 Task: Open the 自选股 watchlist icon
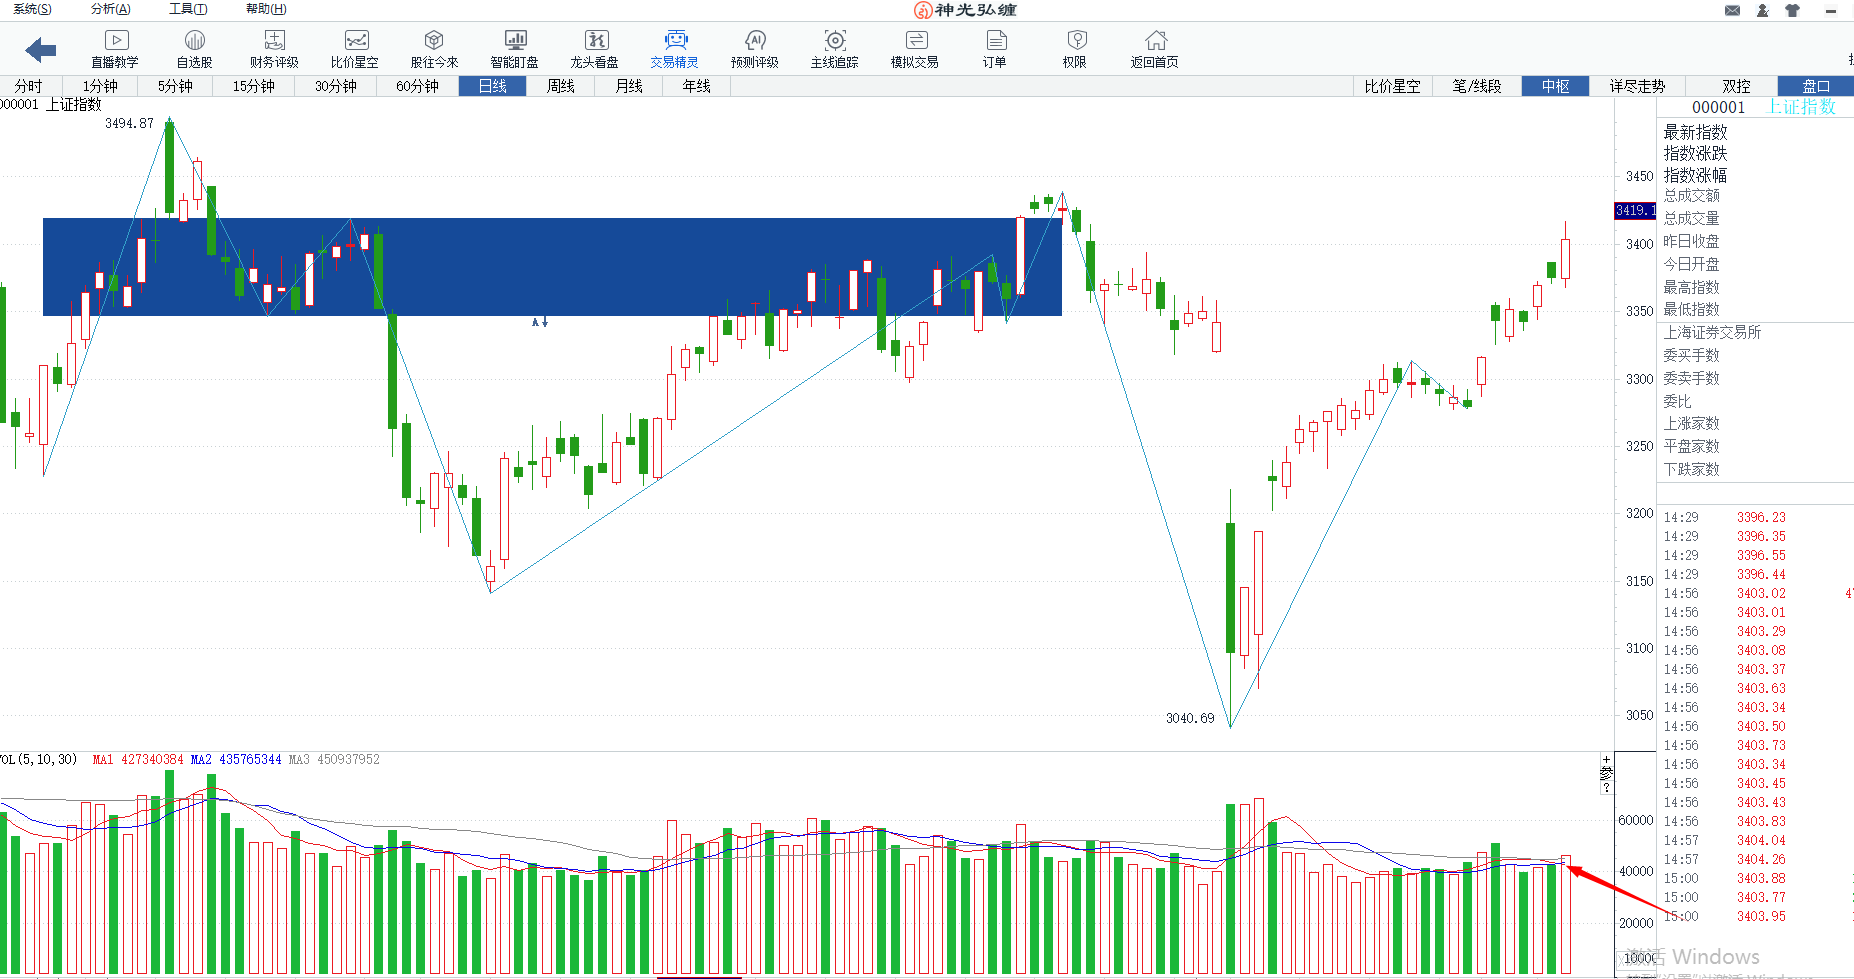pyautogui.click(x=195, y=41)
